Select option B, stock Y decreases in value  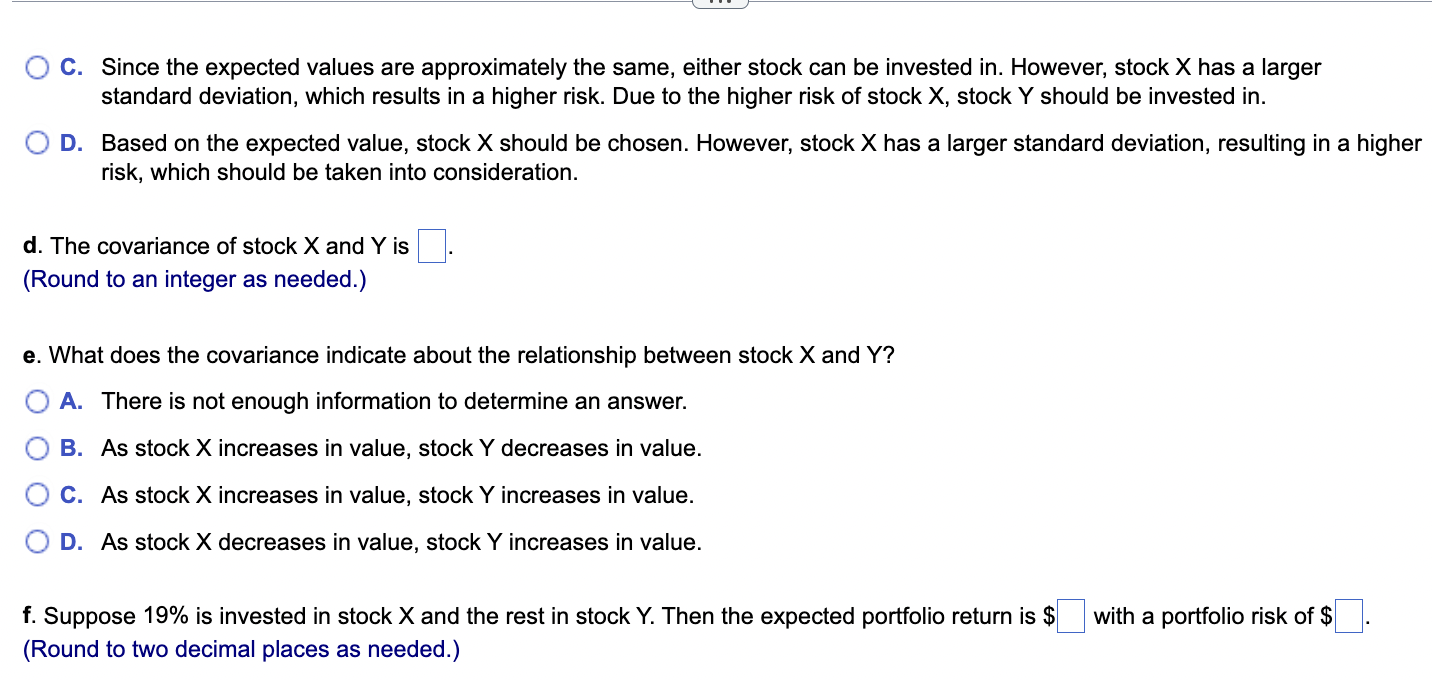click(x=37, y=448)
